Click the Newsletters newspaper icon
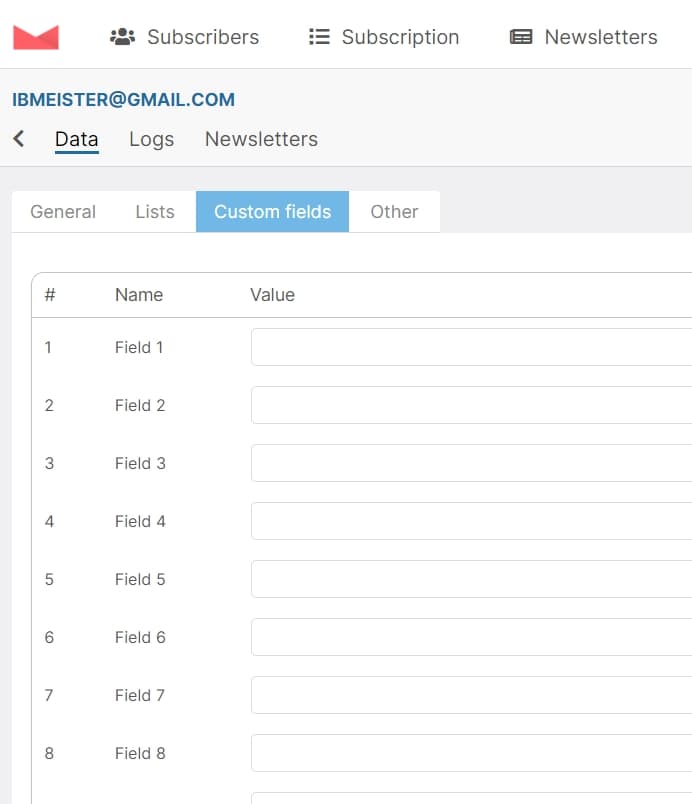Viewport: 692px width, 804px height. [x=521, y=37]
